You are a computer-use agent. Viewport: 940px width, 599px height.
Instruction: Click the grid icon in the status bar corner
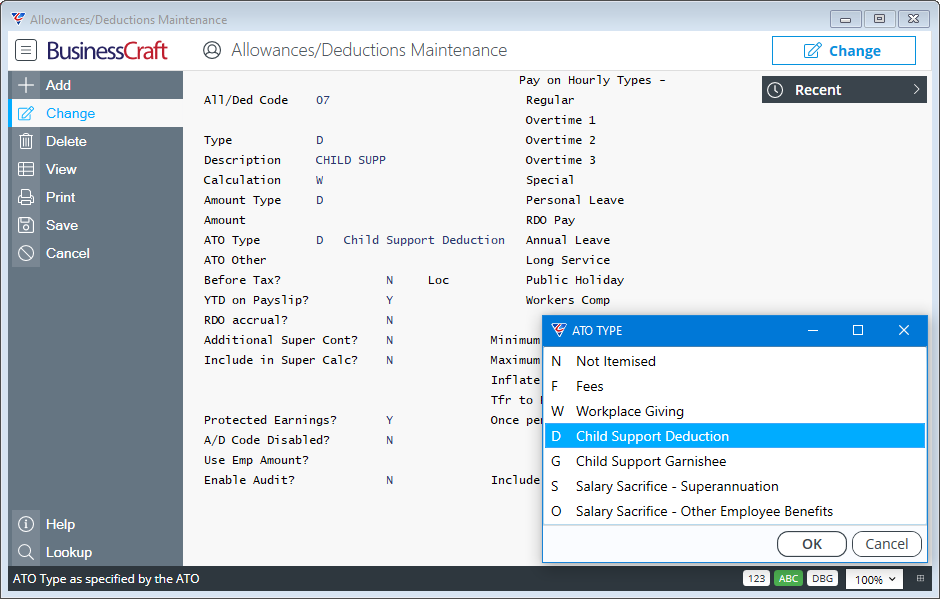point(920,579)
